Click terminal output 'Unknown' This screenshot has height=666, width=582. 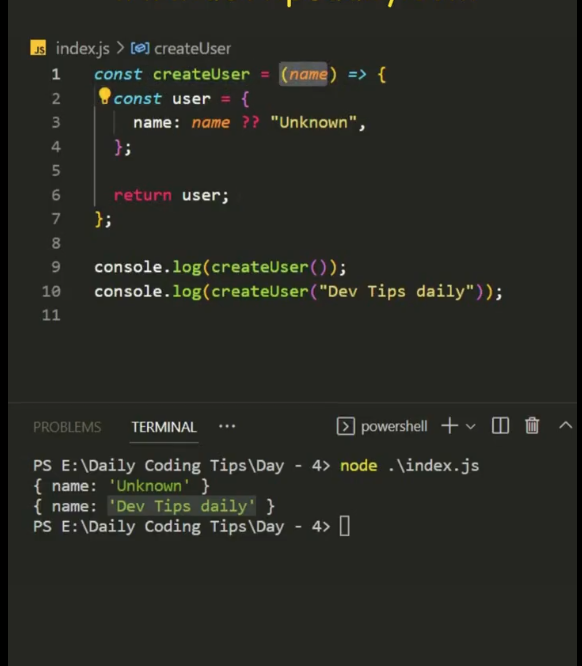pos(149,486)
